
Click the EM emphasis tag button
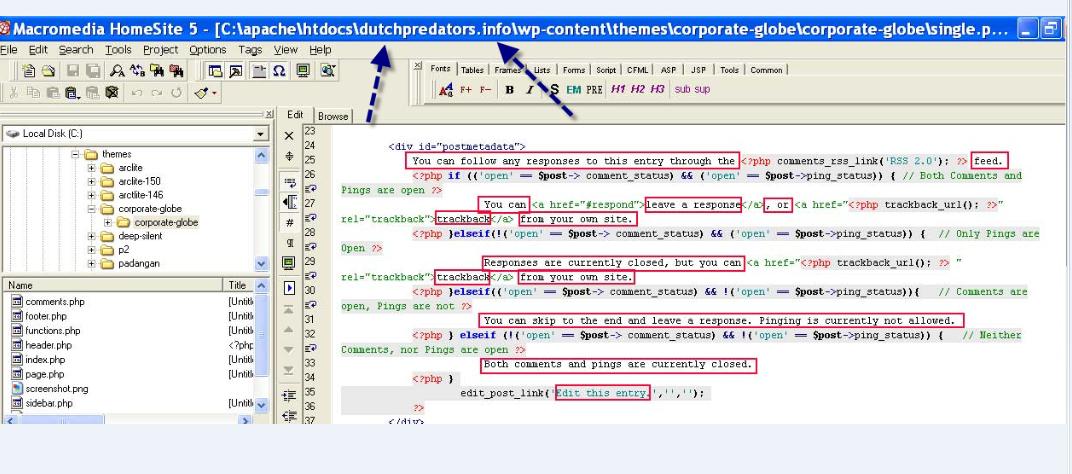(574, 90)
